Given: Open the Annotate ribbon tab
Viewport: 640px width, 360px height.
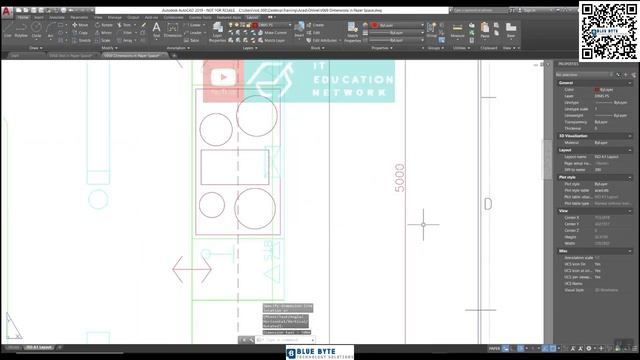Looking at the screenshot, I should 57,18.
